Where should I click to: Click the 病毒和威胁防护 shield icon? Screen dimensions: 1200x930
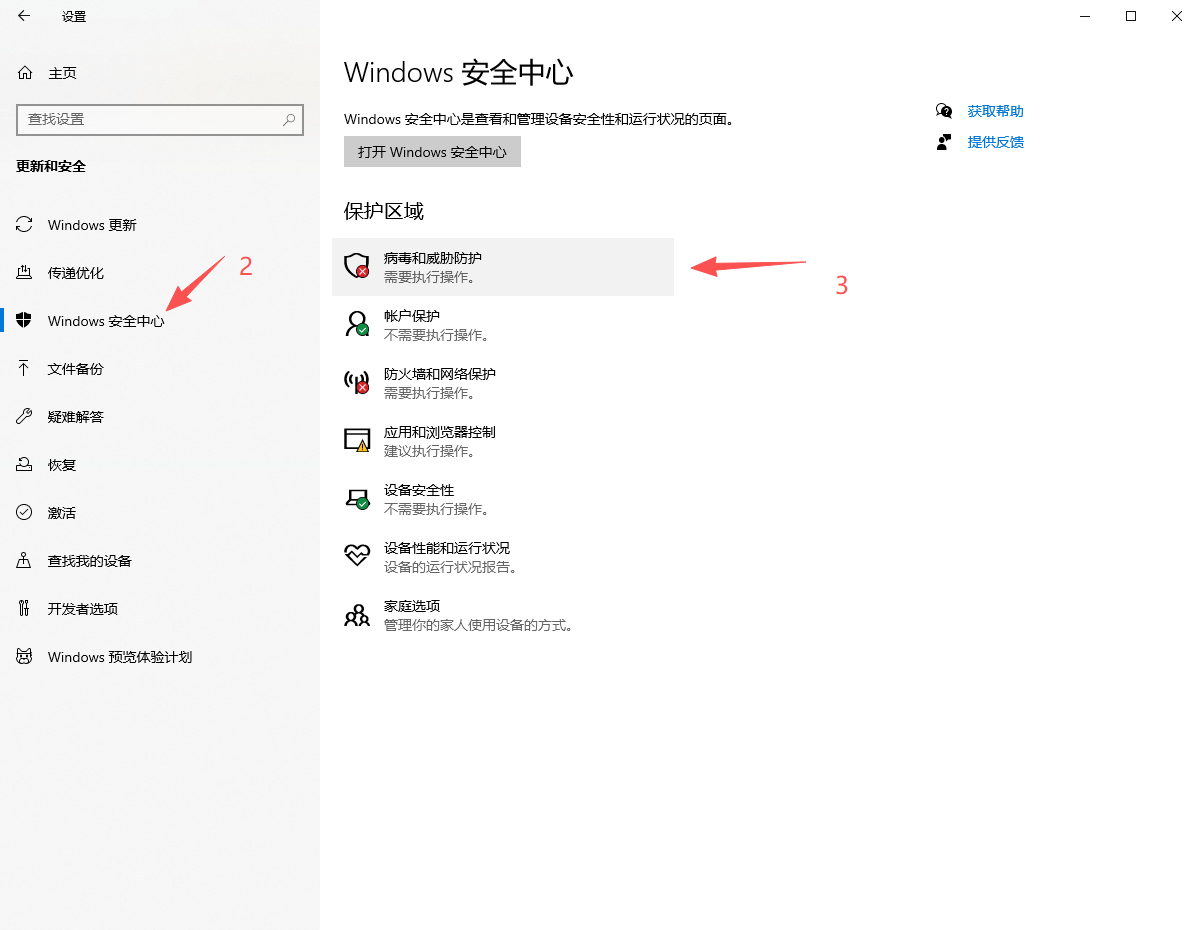[357, 265]
